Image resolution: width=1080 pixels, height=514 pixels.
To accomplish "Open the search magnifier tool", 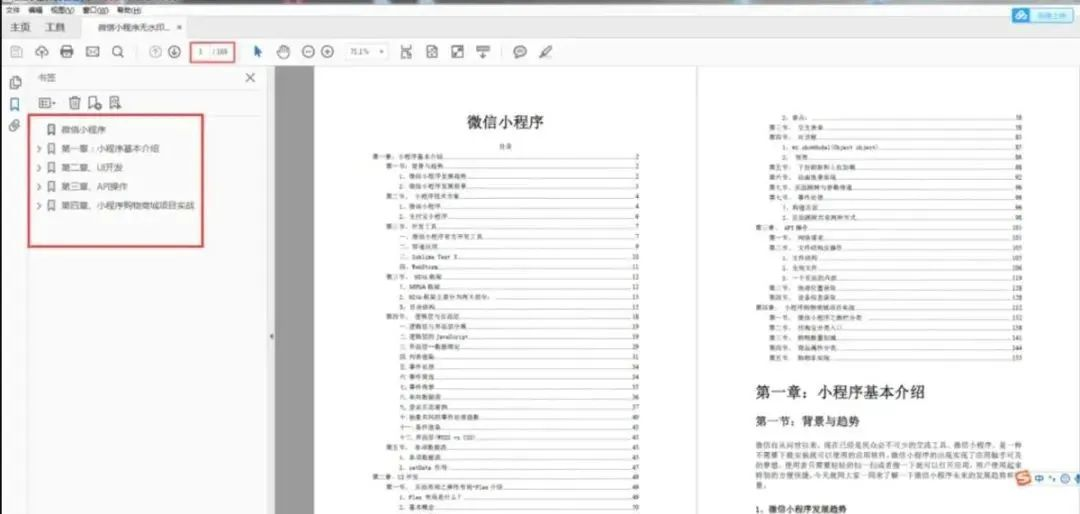I will (118, 52).
